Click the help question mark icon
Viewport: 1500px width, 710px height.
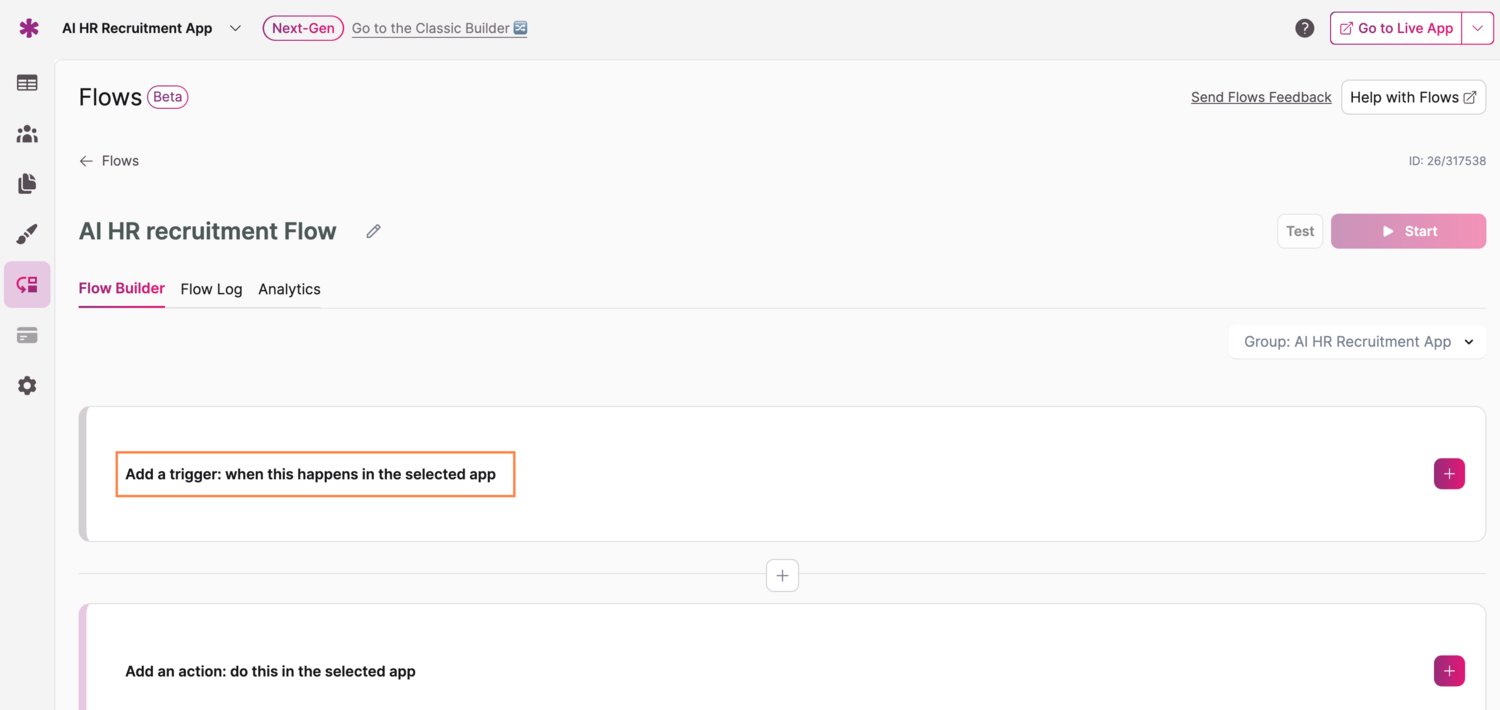(1304, 28)
